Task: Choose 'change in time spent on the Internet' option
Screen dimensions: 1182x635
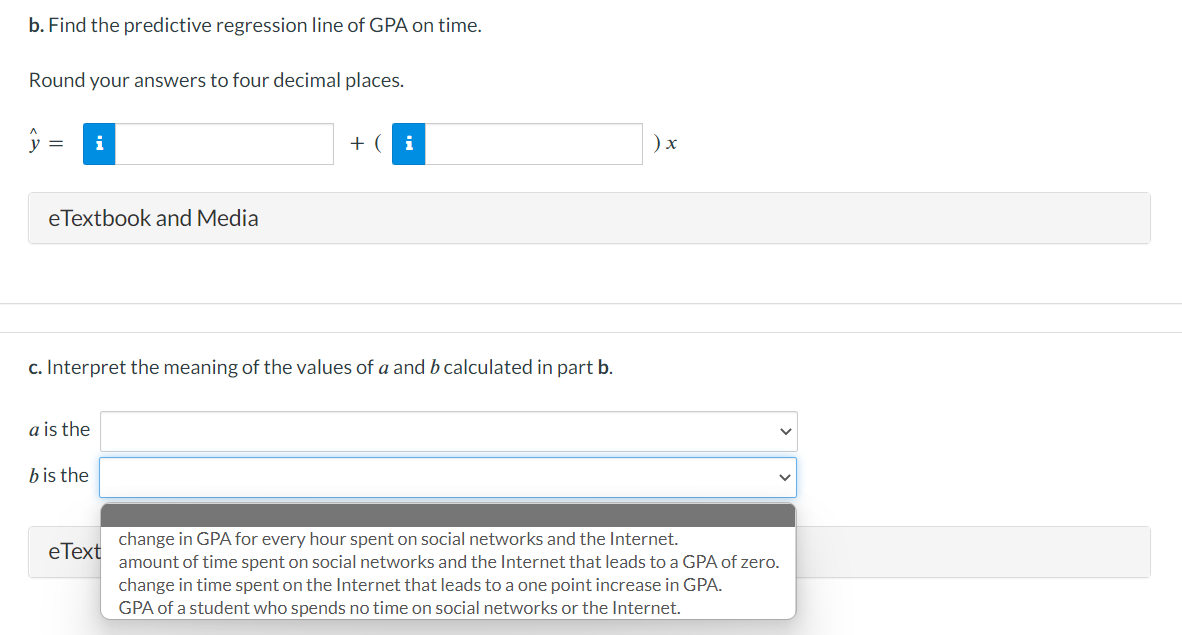Action: (420, 584)
